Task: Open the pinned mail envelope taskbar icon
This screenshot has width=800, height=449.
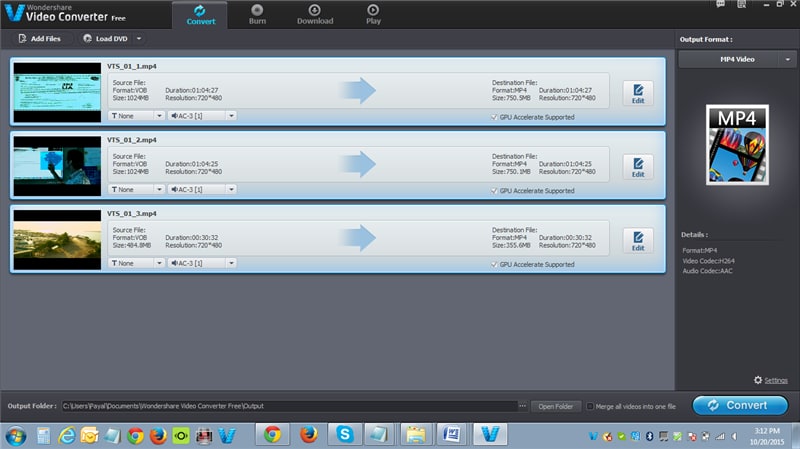Action: [x=89, y=436]
